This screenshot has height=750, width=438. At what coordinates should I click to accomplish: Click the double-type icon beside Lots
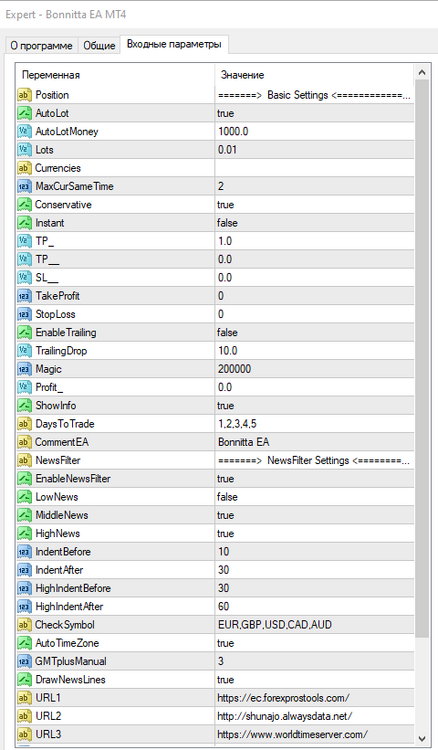(x=24, y=150)
